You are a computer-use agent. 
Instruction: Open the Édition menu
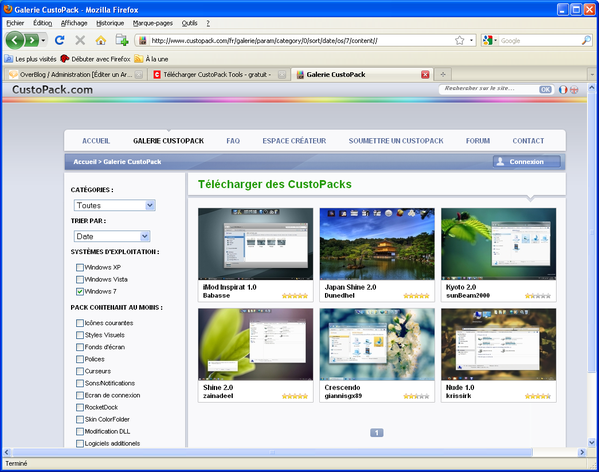[42, 23]
